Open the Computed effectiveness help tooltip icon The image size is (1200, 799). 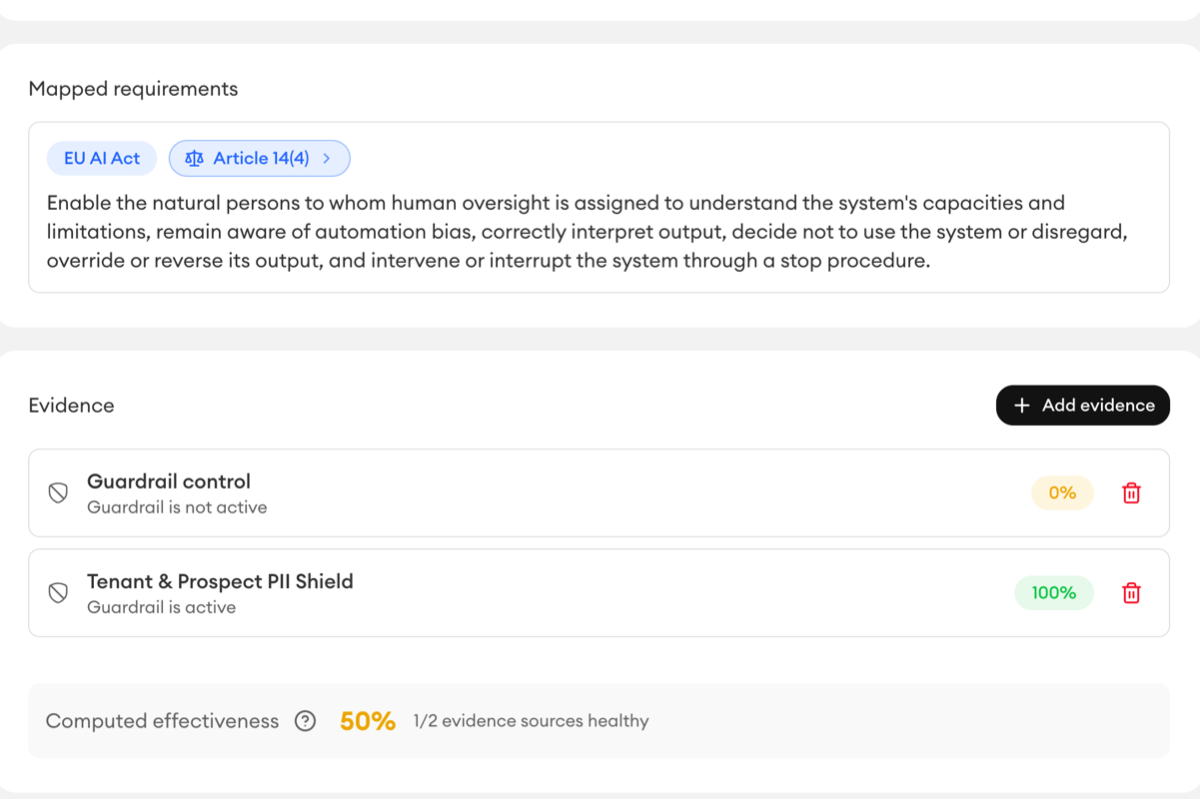click(x=306, y=721)
